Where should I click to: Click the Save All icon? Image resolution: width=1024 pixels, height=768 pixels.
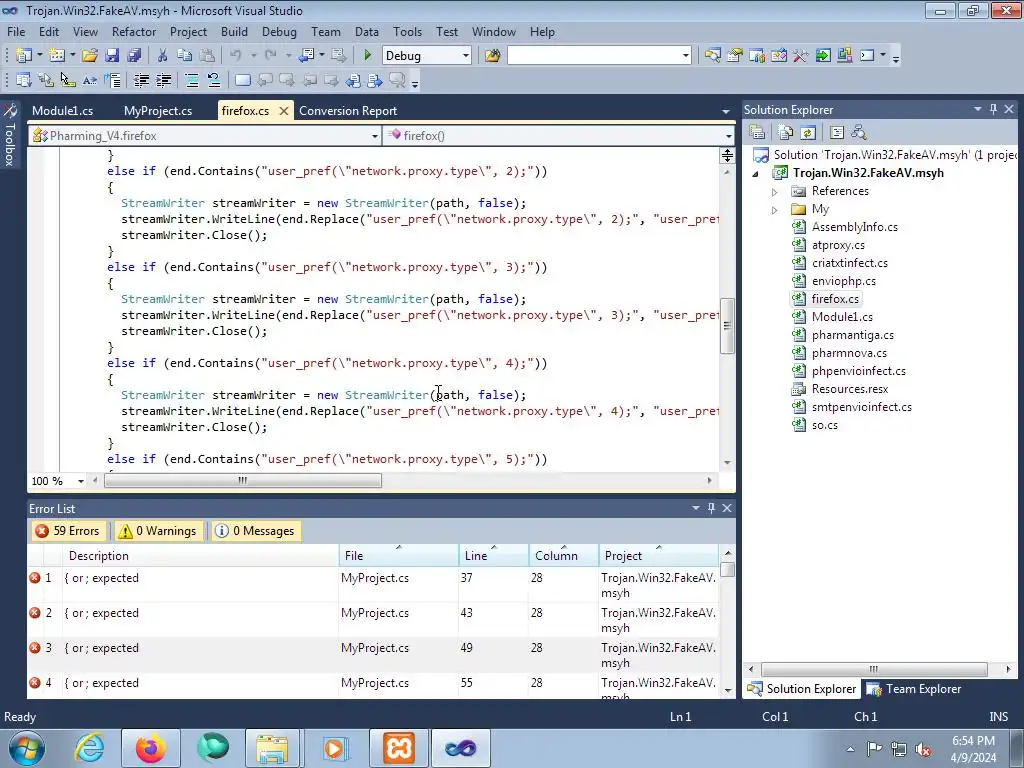(x=135, y=56)
